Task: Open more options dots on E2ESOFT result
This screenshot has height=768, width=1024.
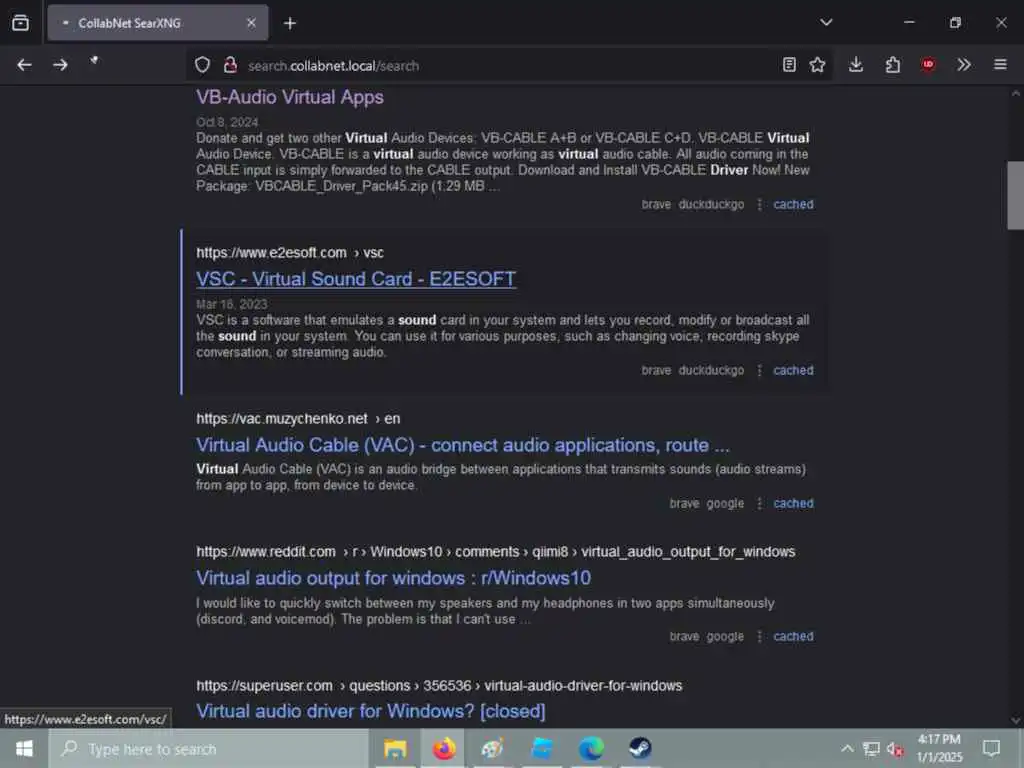Action: coord(759,370)
